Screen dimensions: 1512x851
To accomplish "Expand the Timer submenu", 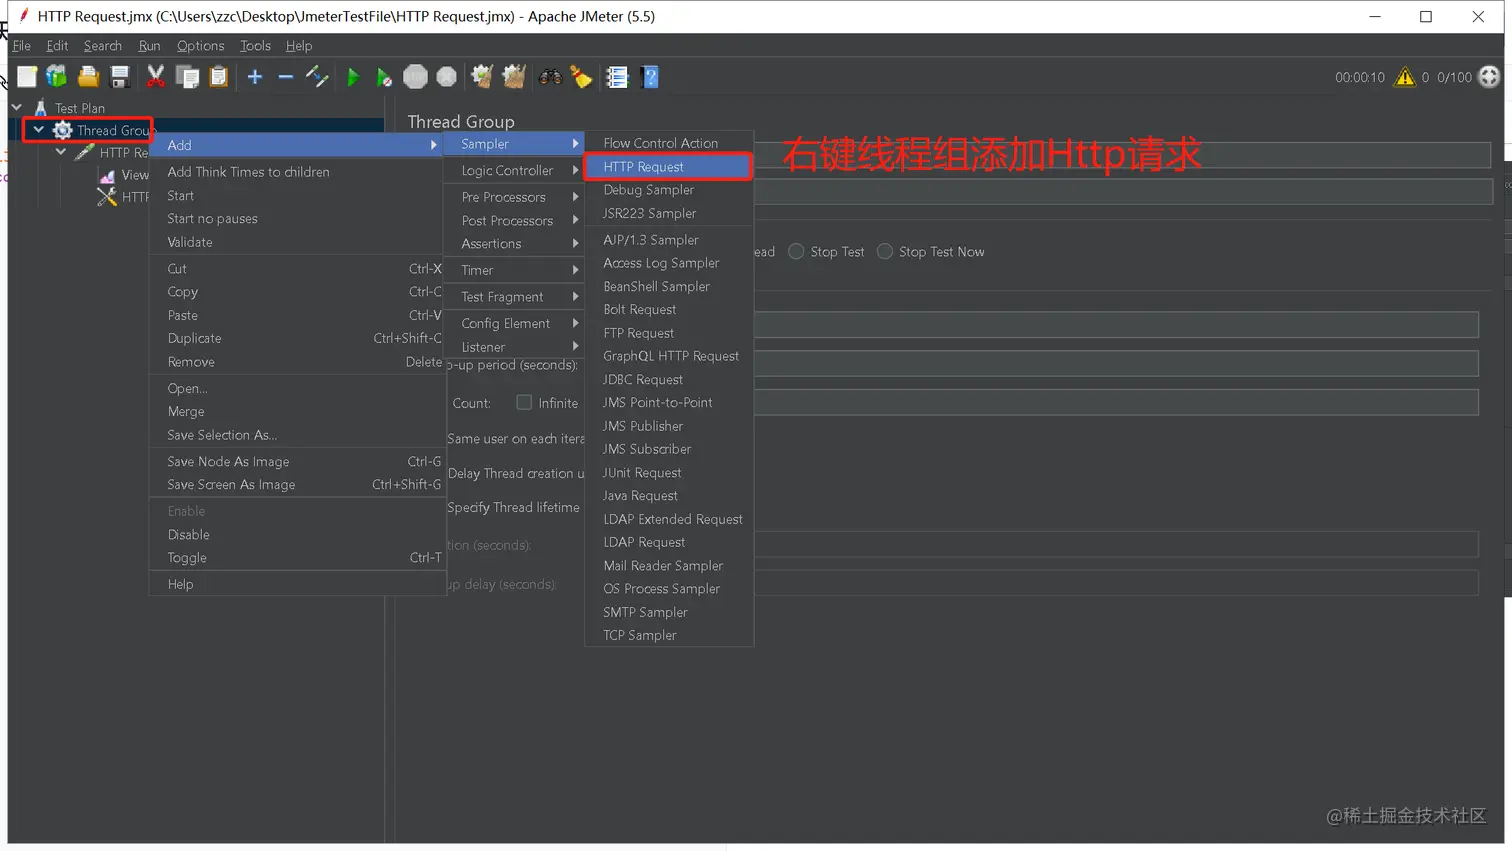I will [515, 270].
